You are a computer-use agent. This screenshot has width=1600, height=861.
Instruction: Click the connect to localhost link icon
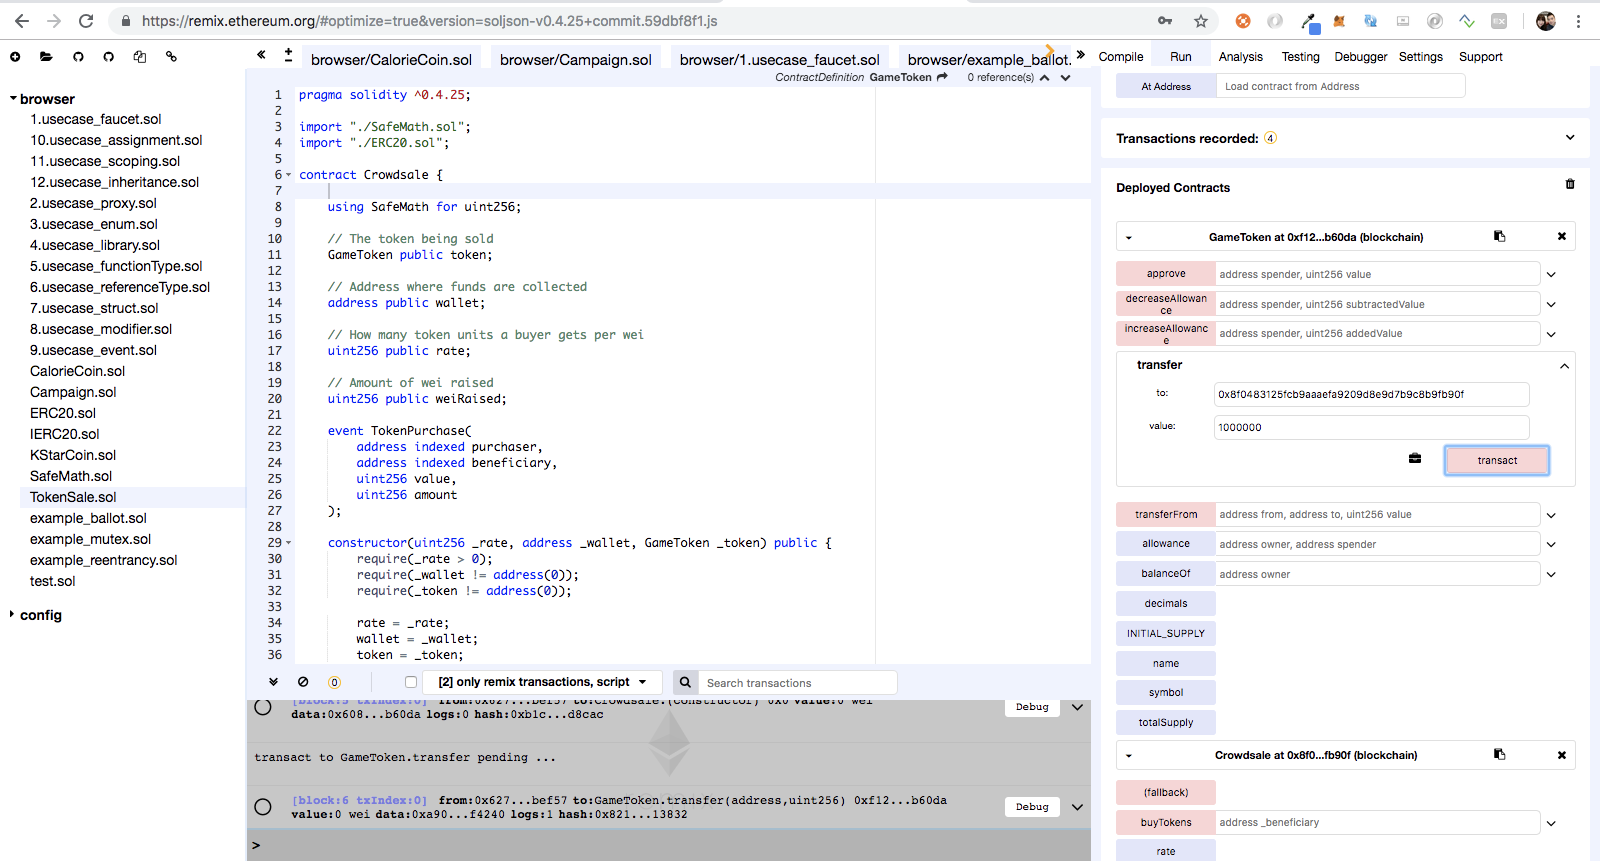[171, 57]
